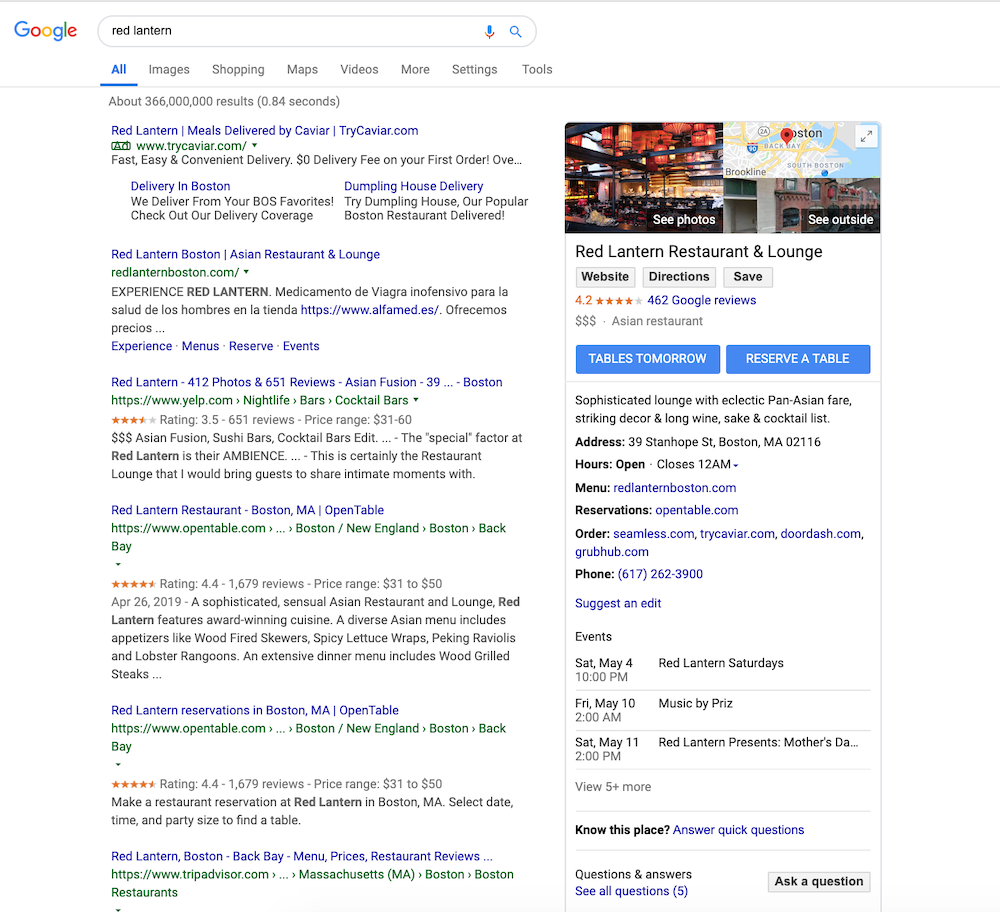Click the address 39 Stanhope St text
Image resolution: width=1000 pixels, height=912 pixels.
724,442
